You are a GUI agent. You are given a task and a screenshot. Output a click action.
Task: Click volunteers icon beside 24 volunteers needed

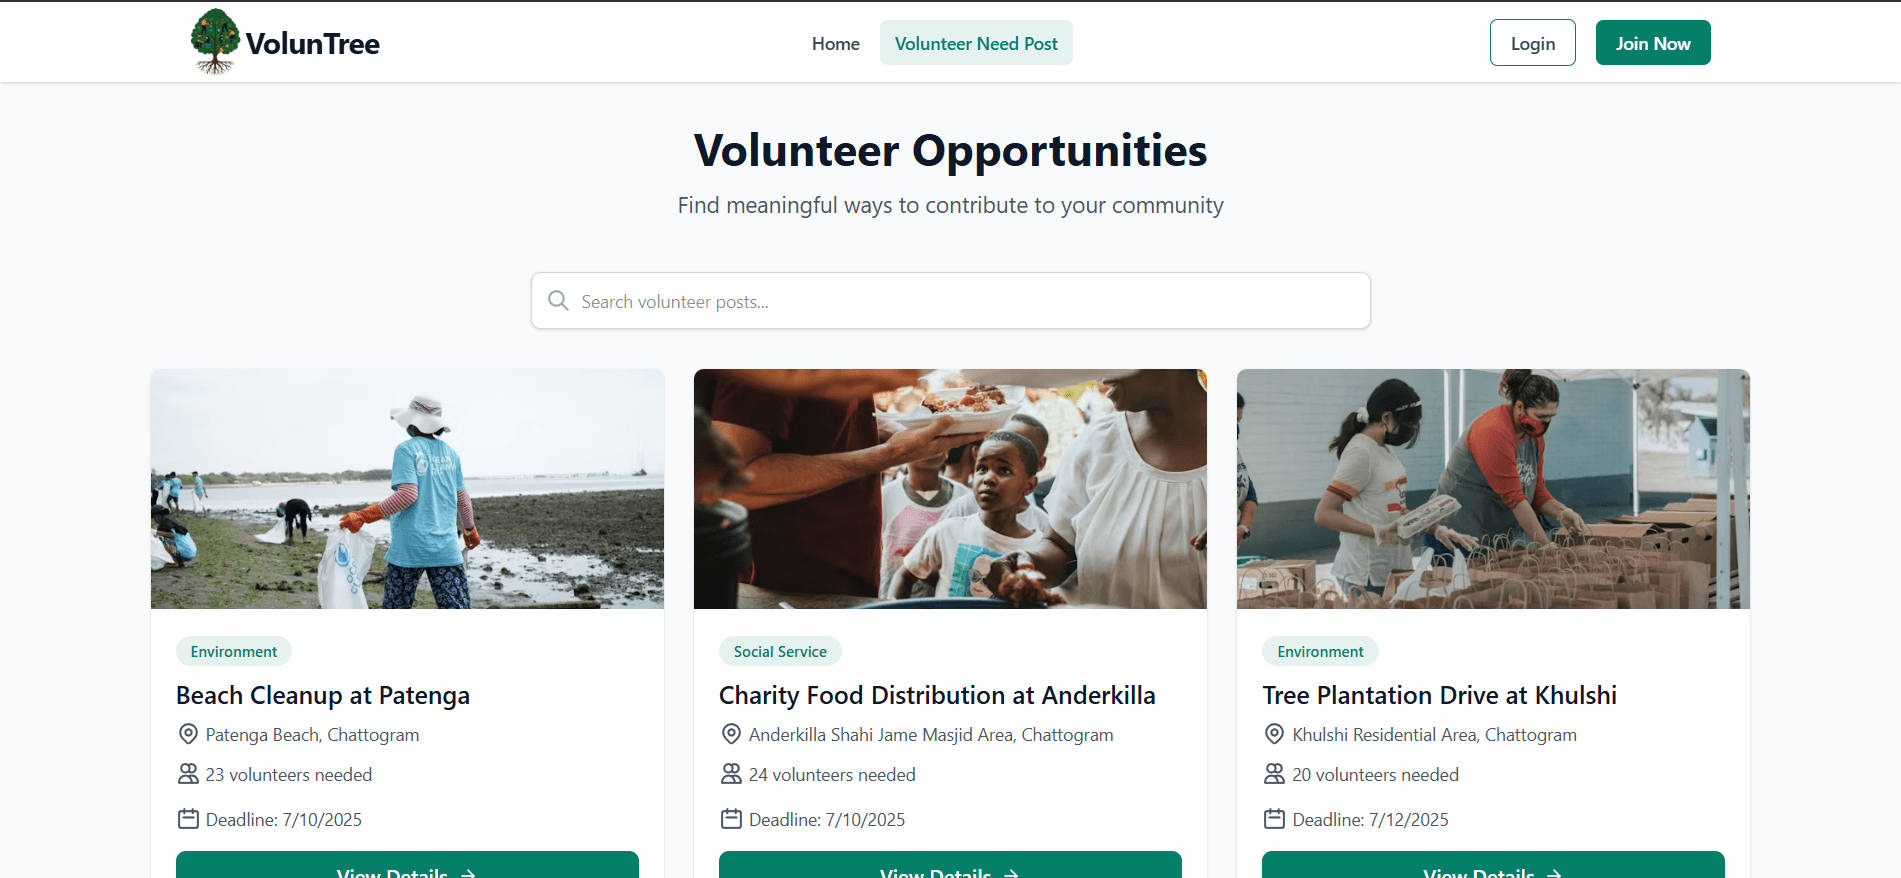tap(731, 774)
